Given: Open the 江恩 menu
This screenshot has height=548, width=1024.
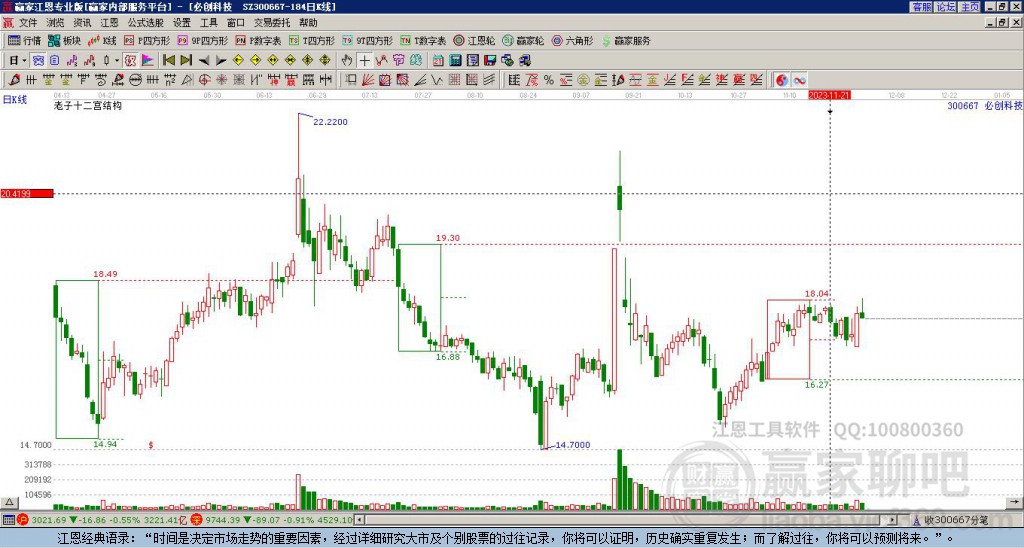Looking at the screenshot, I should coord(109,23).
